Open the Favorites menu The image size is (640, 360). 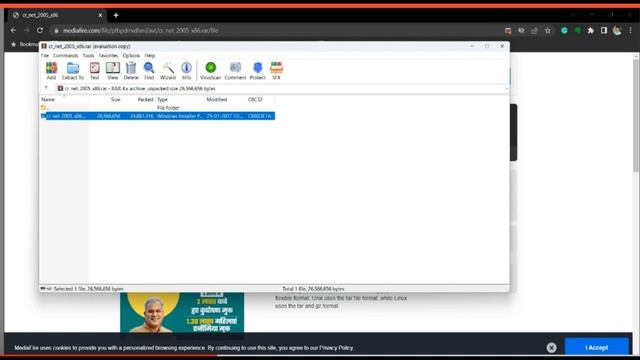tap(108, 56)
